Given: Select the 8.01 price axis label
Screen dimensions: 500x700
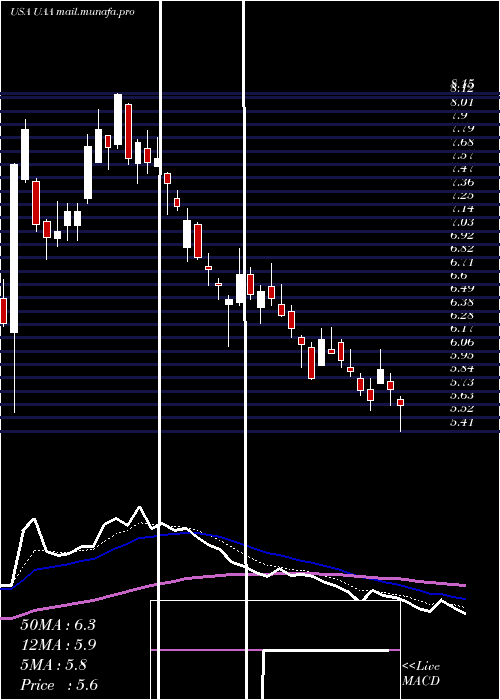Looking at the screenshot, I should (462, 103).
